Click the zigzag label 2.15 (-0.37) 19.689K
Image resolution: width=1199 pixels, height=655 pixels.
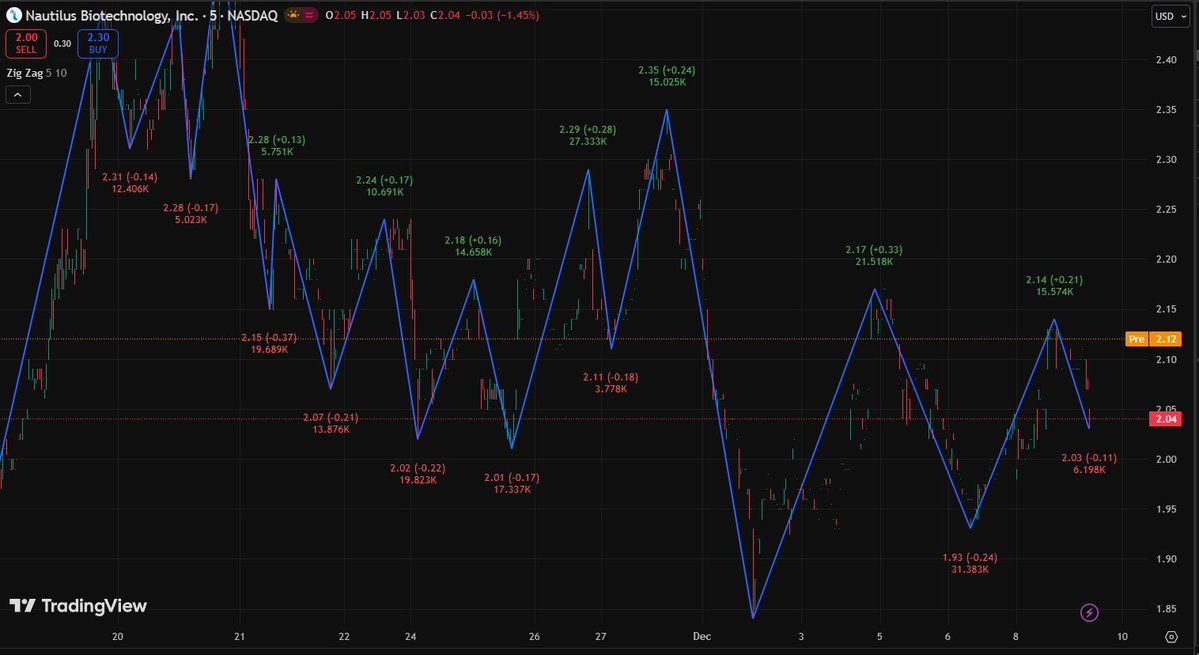coord(269,343)
